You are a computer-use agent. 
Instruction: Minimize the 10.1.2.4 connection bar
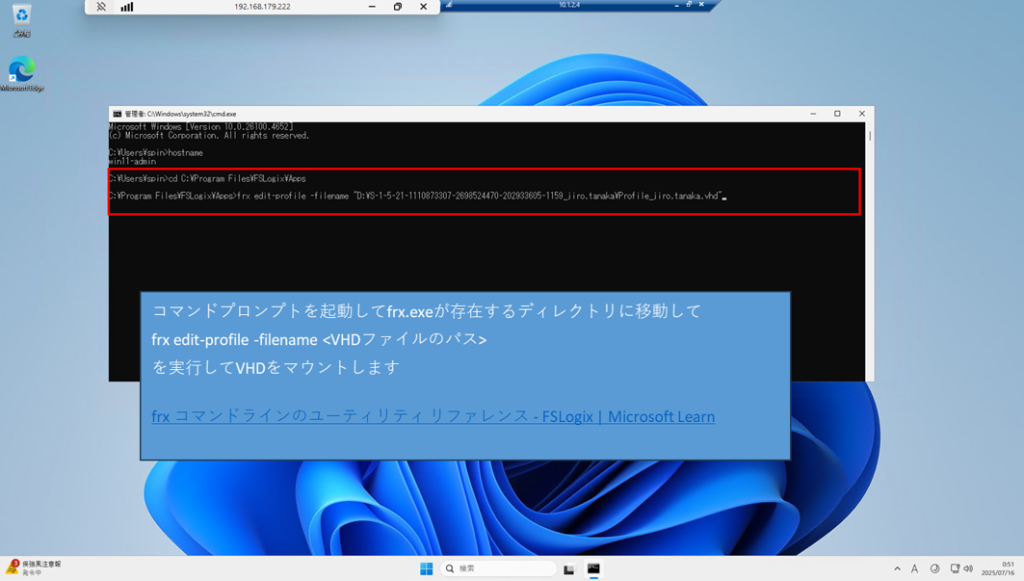(677, 5)
